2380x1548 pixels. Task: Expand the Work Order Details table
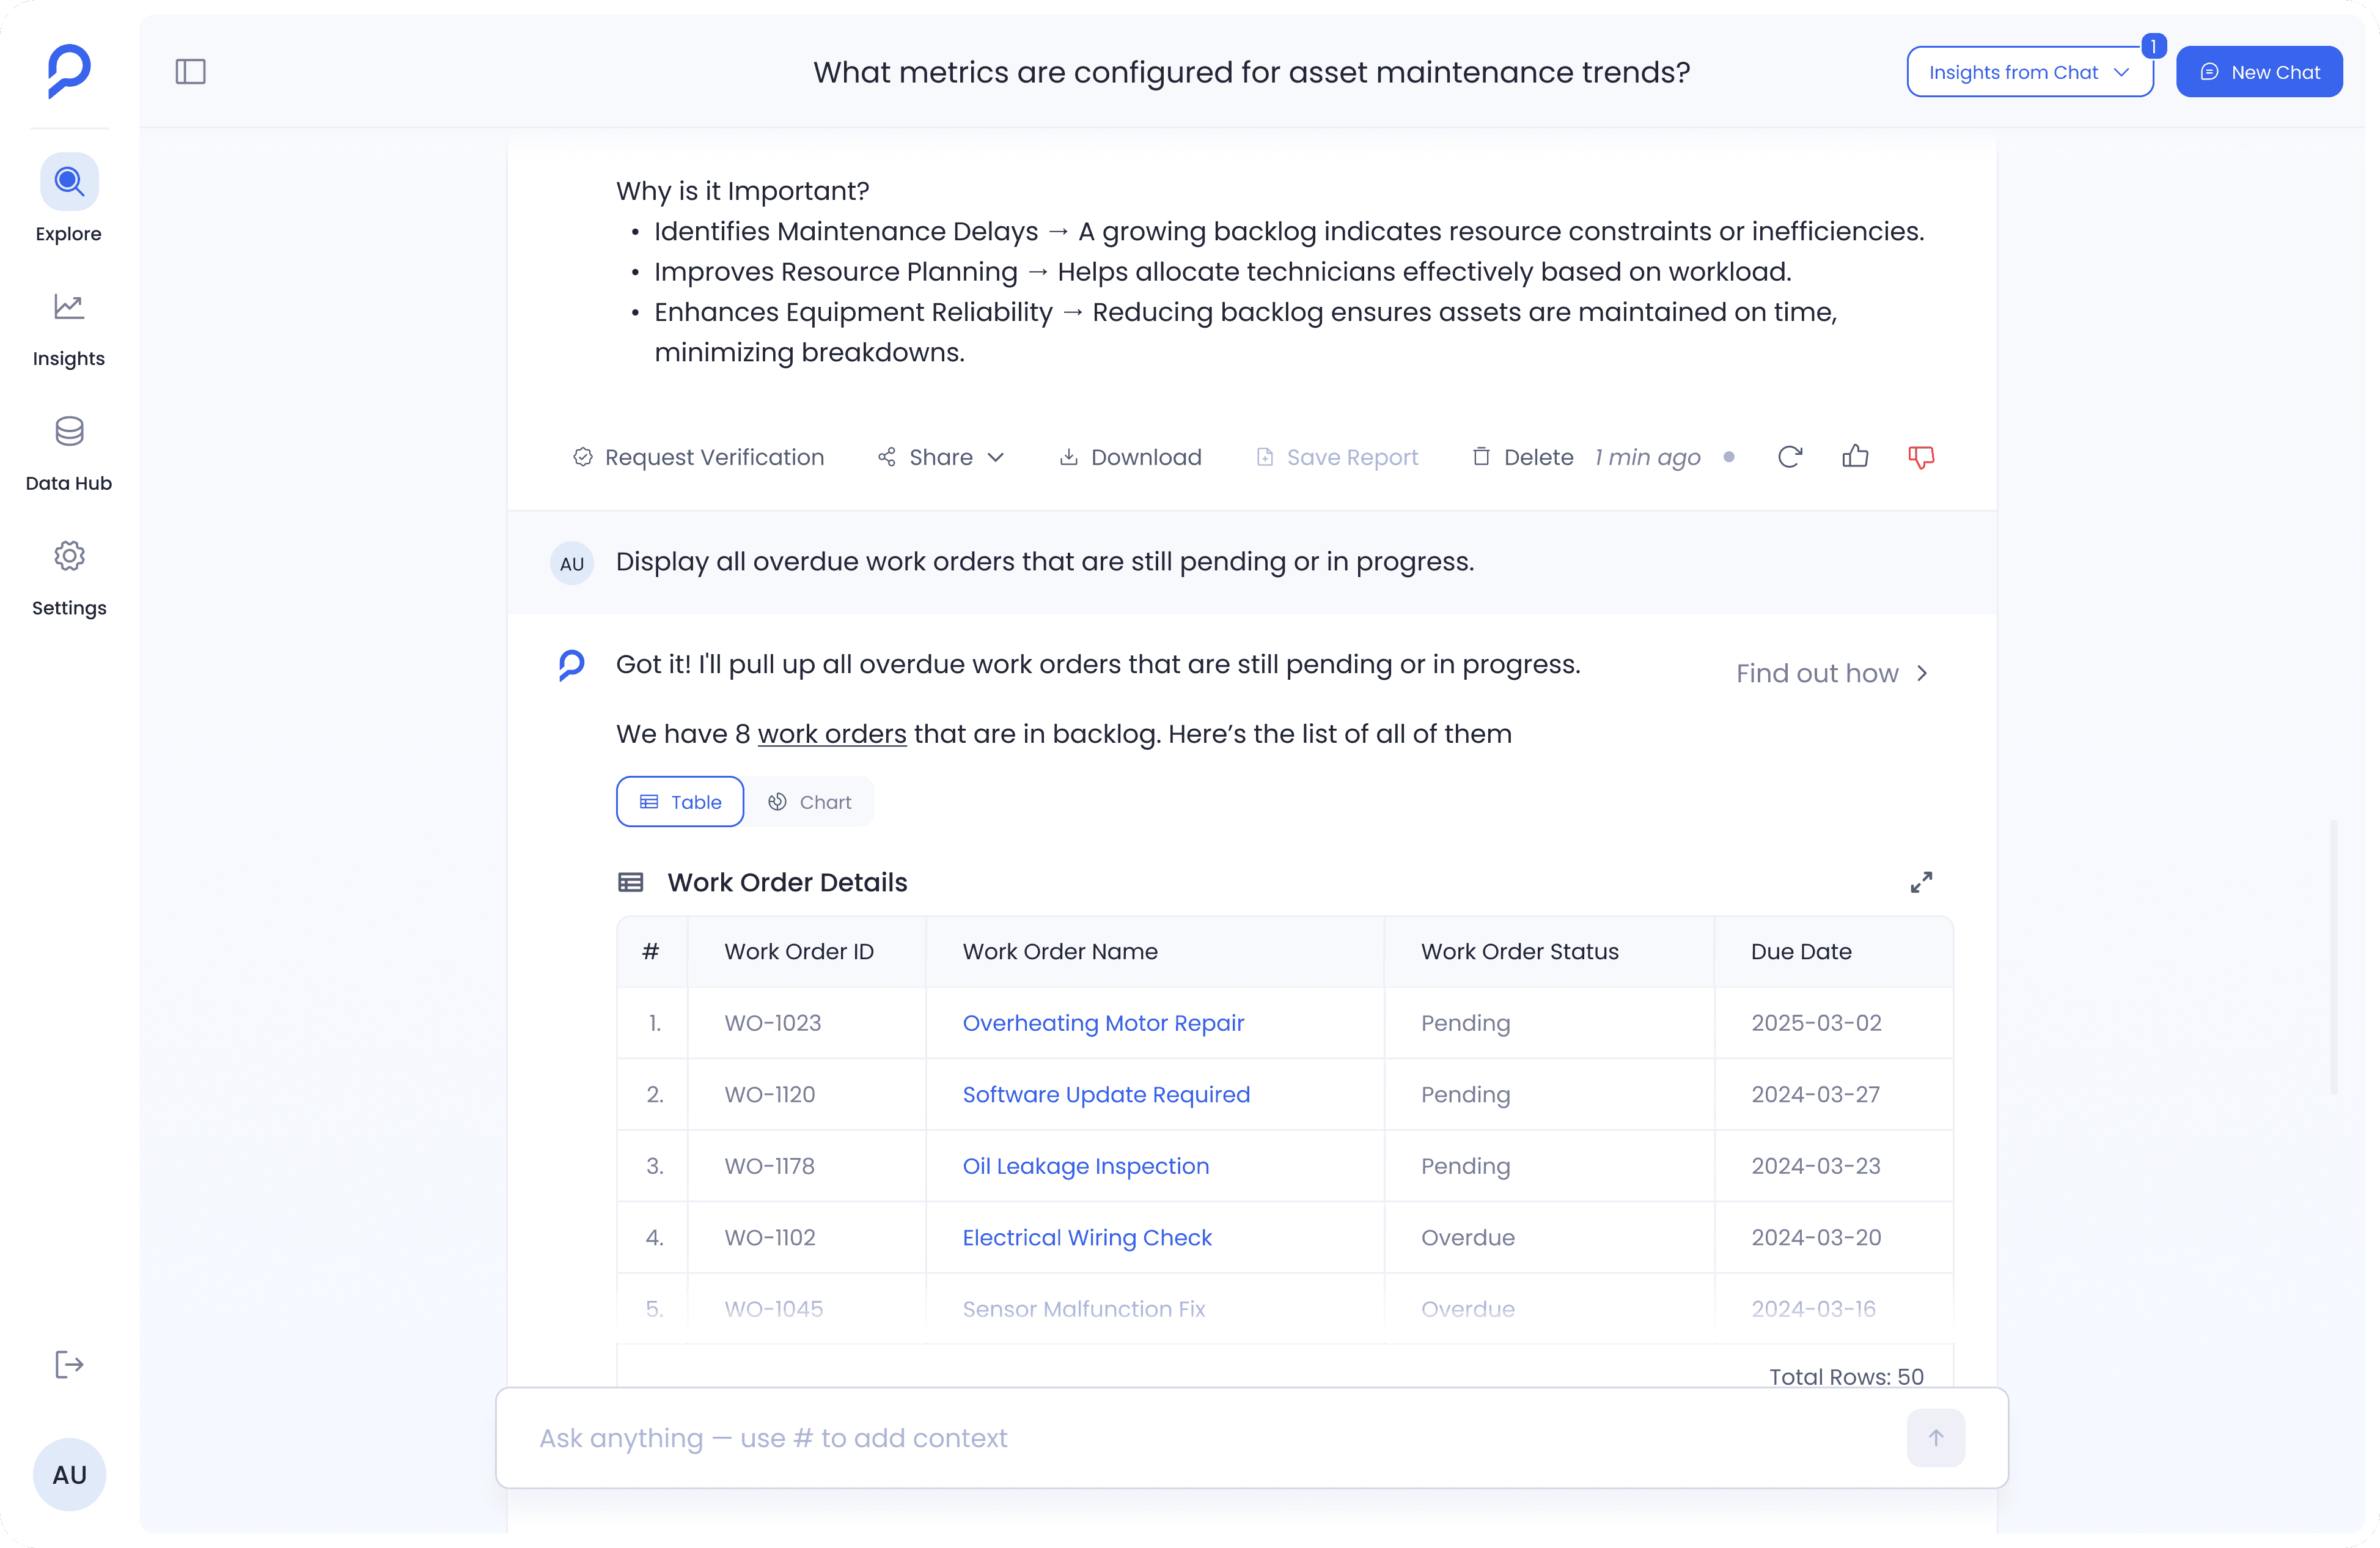[x=1921, y=882]
